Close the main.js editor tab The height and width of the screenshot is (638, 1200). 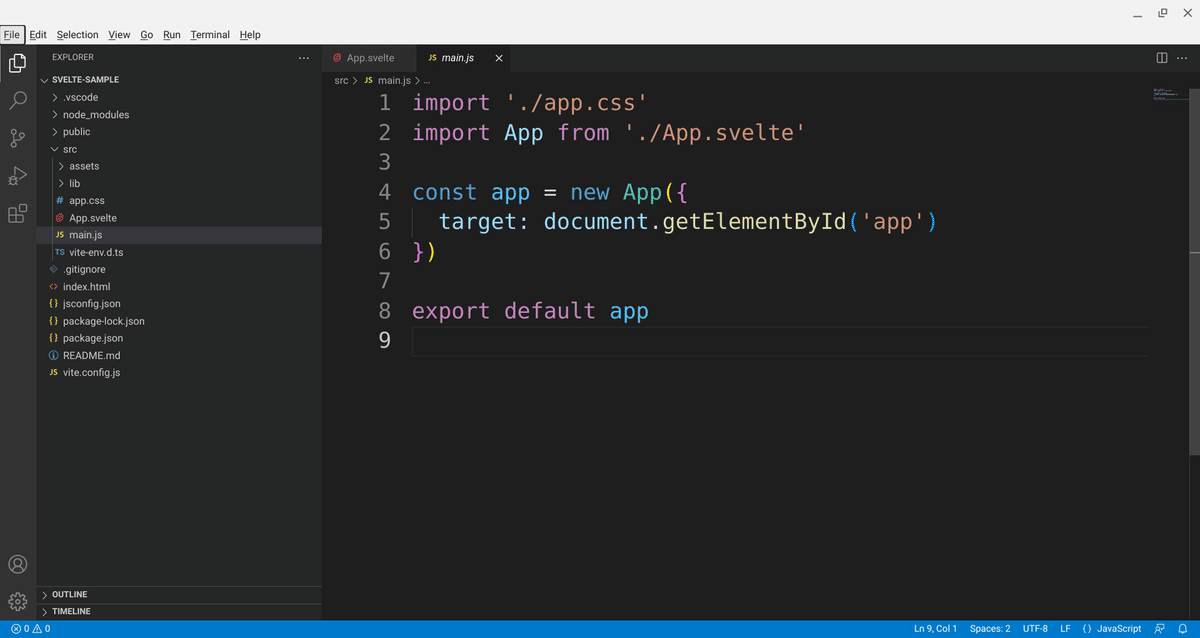(499, 58)
